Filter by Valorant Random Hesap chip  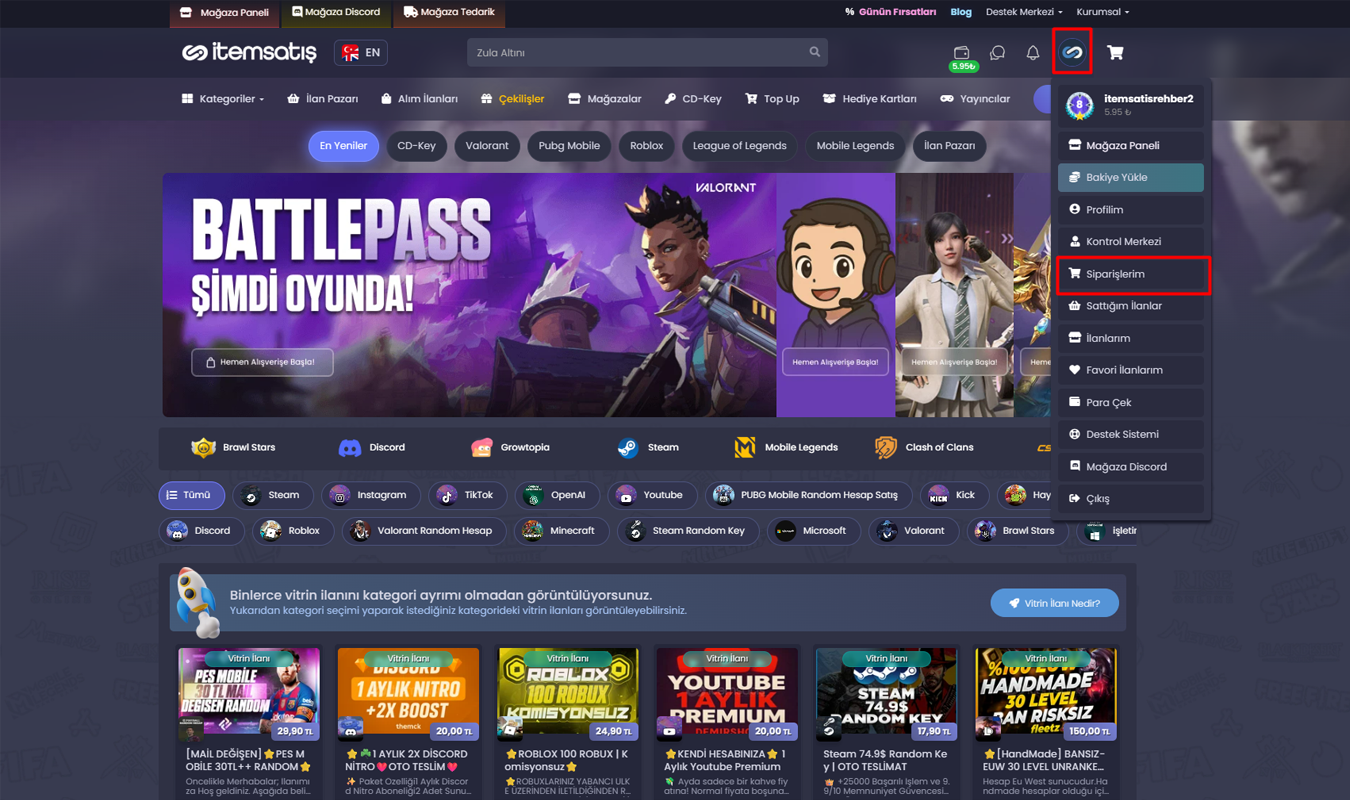point(424,531)
